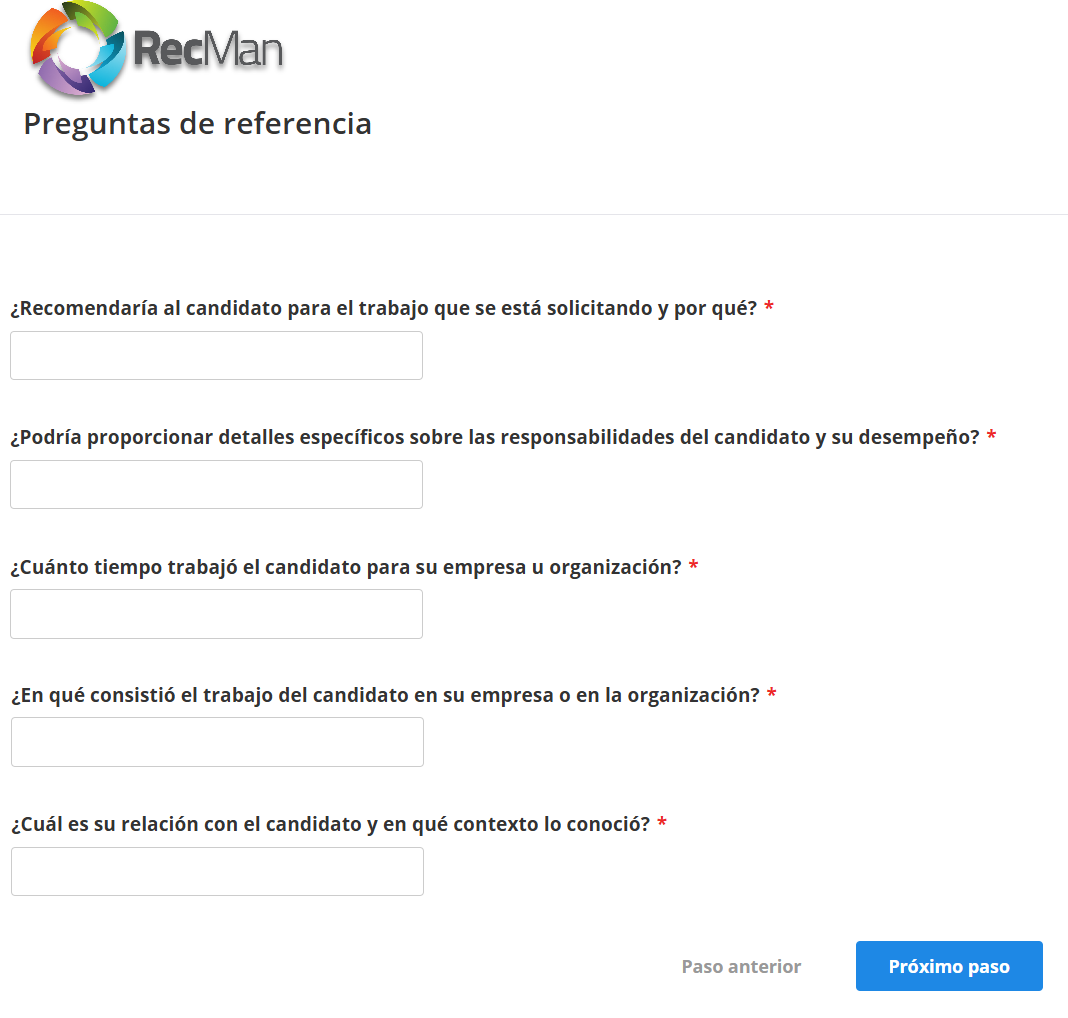The image size is (1068, 1018).
Task: Click the '¿Cuánto tiempo trabajó el candidato' label
Action: 345,567
